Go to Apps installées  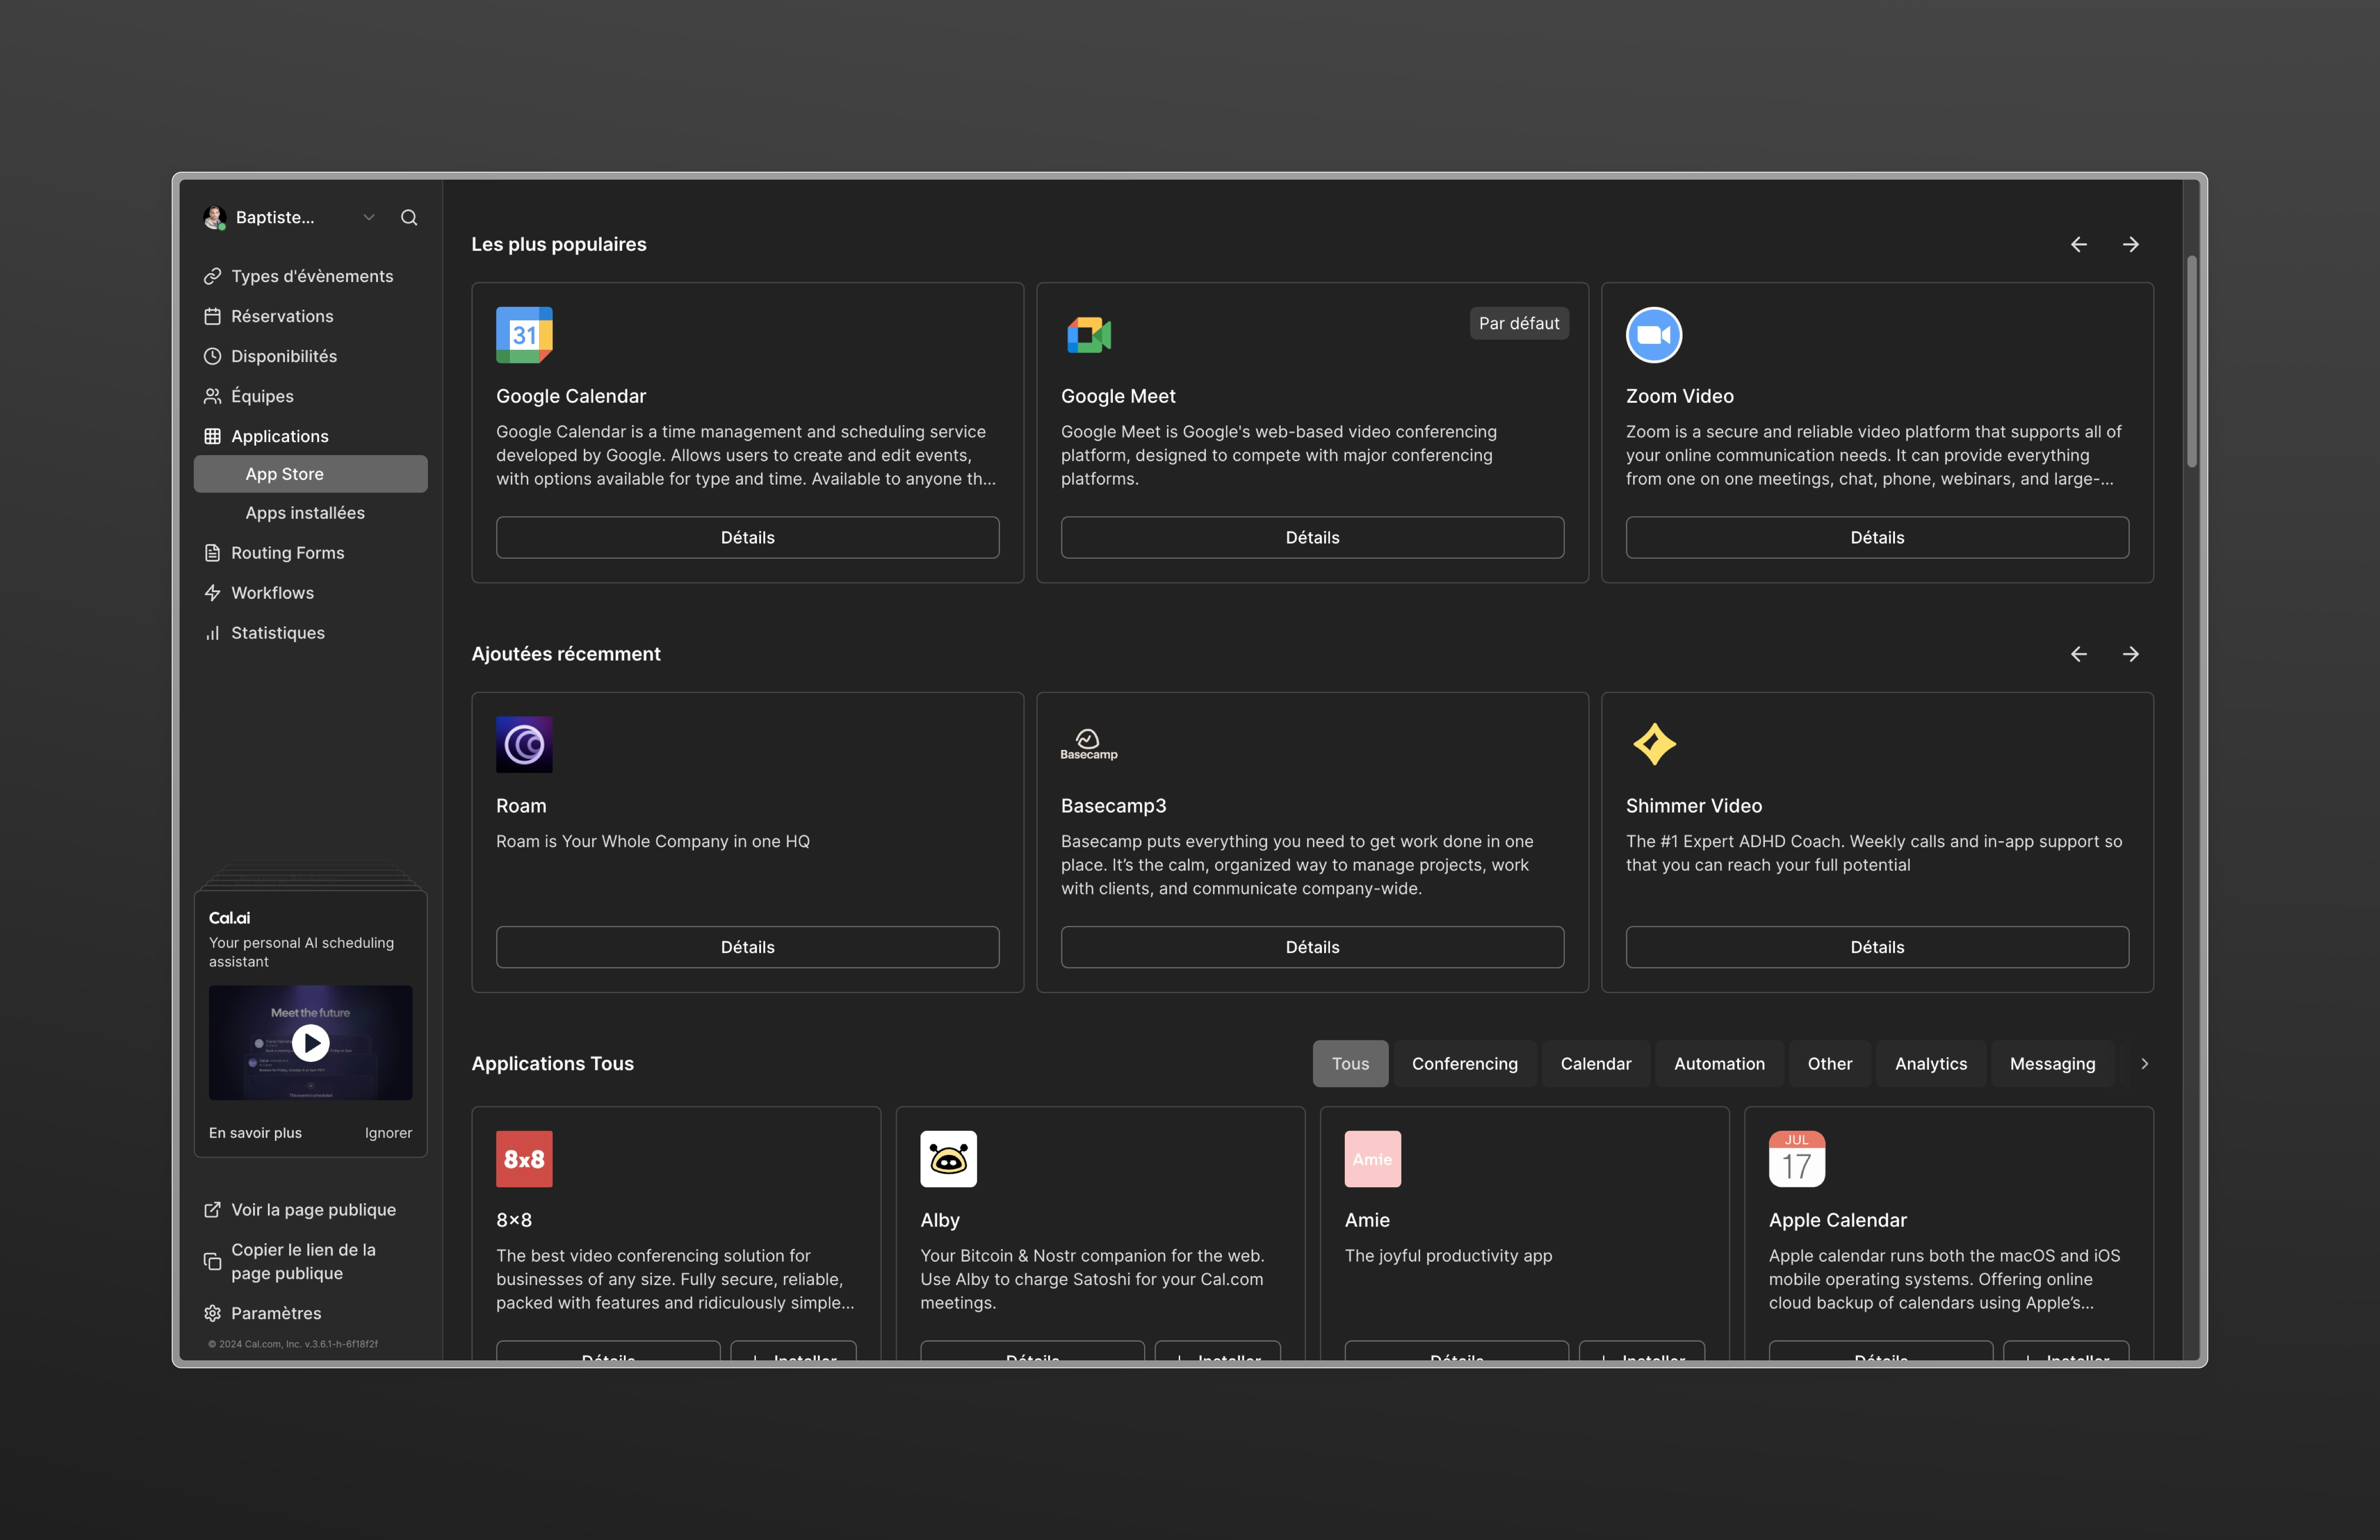pyautogui.click(x=305, y=513)
